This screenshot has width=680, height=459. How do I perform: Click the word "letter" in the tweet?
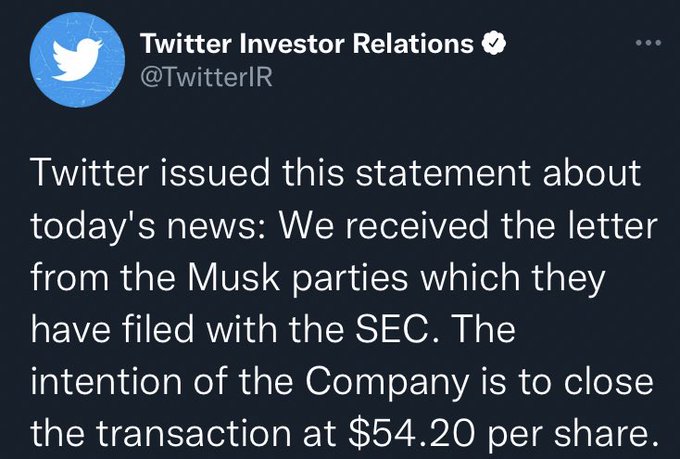tap(613, 225)
